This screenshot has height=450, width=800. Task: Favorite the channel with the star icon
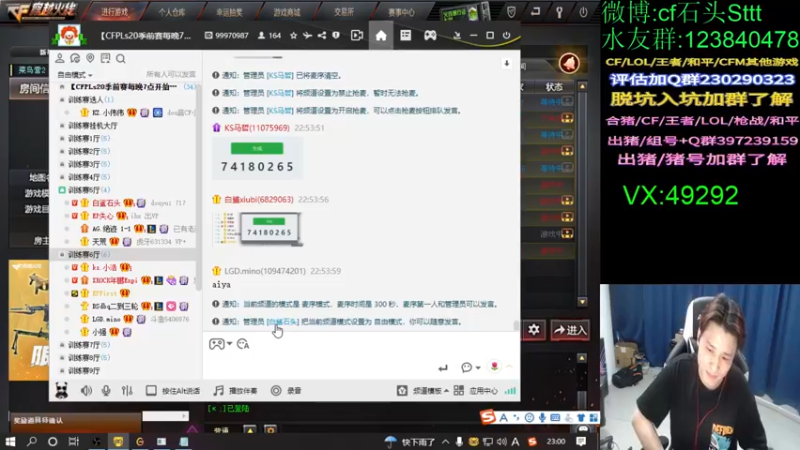point(293,35)
